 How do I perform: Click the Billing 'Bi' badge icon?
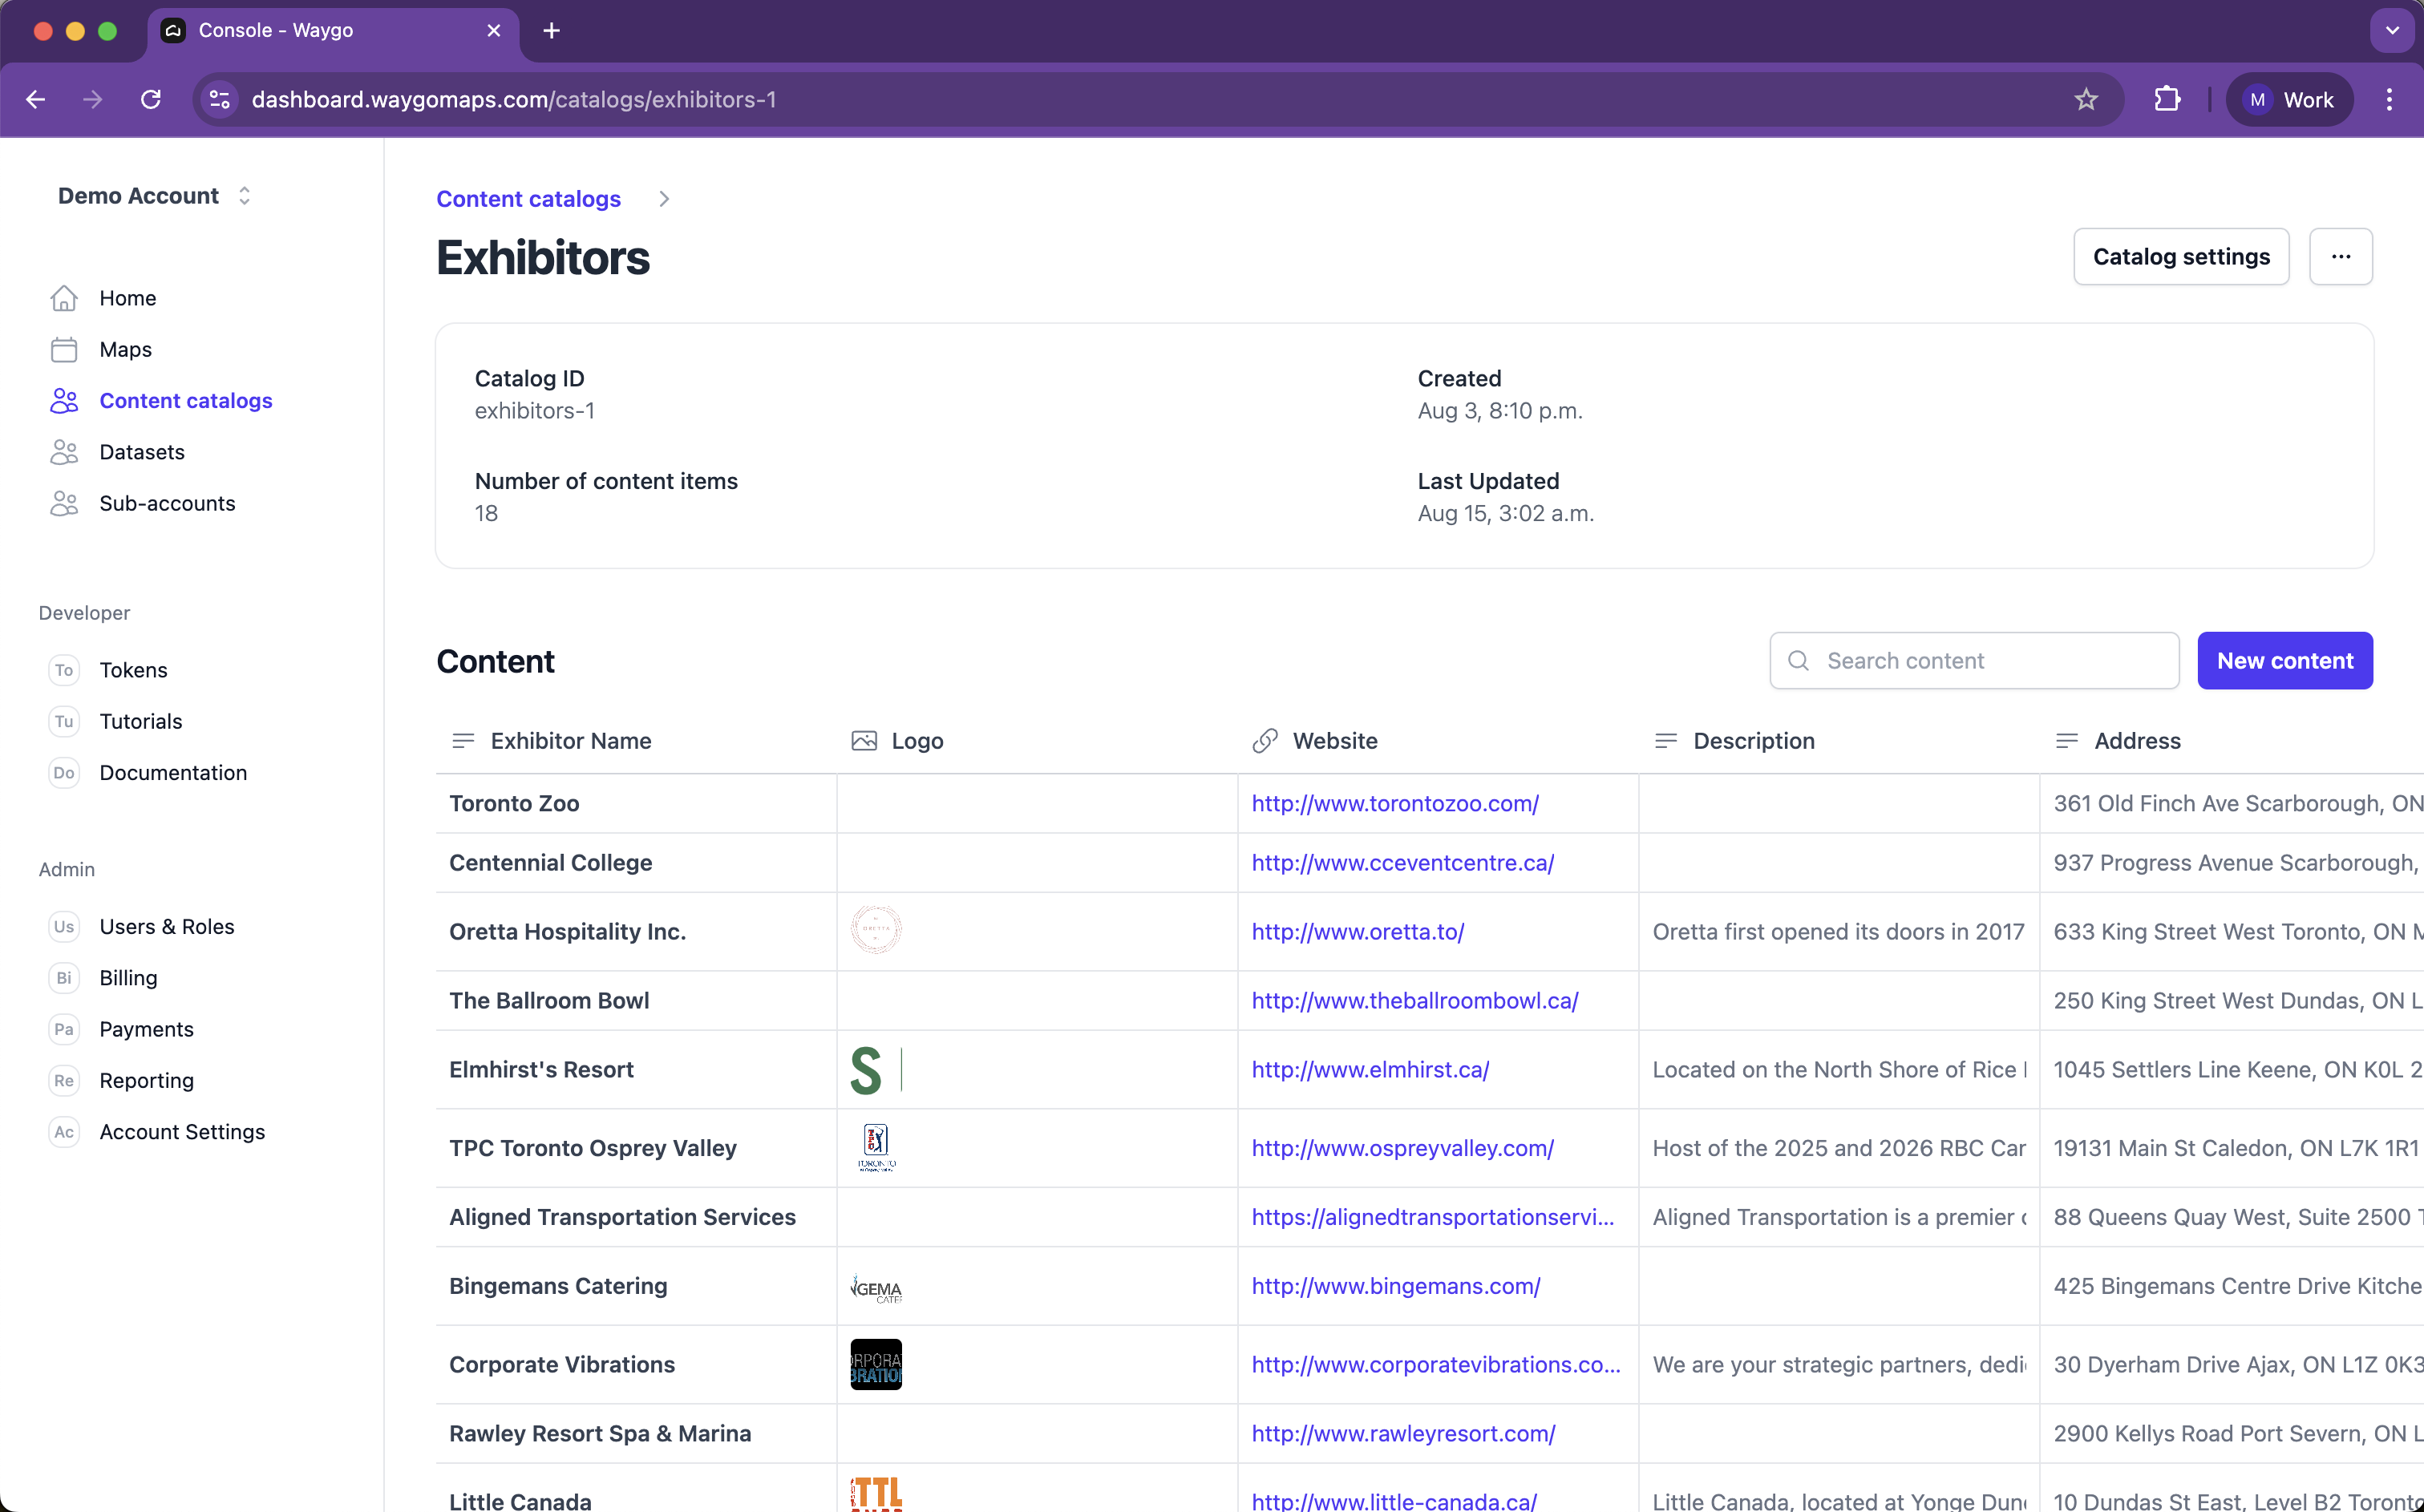click(64, 978)
